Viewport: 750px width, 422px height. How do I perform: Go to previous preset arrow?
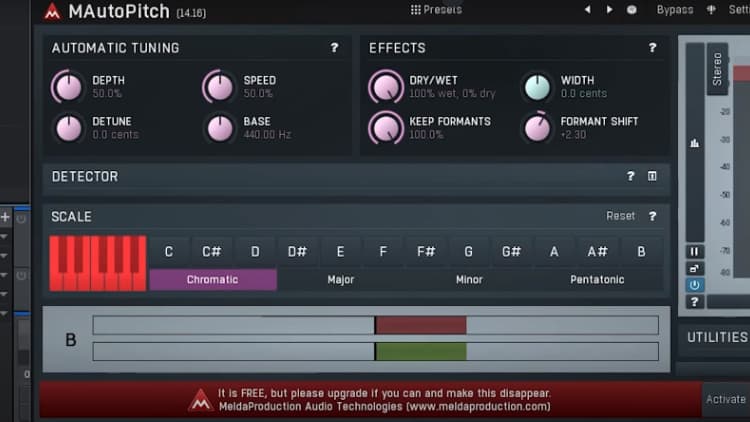(587, 10)
